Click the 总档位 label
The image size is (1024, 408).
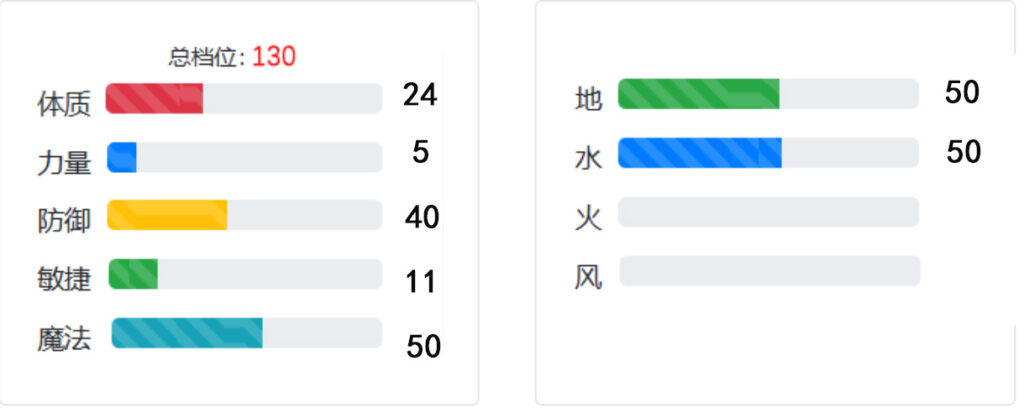pyautogui.click(x=202, y=57)
